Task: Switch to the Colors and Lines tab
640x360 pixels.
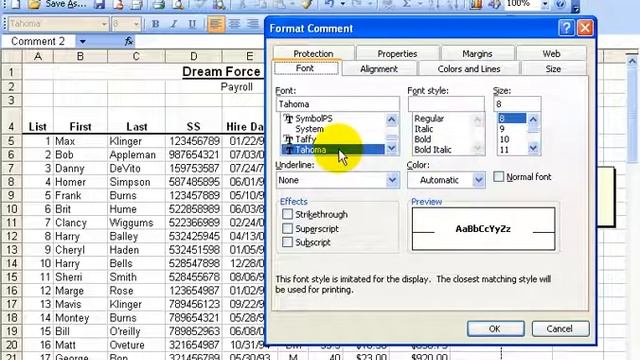Action: (x=469, y=69)
